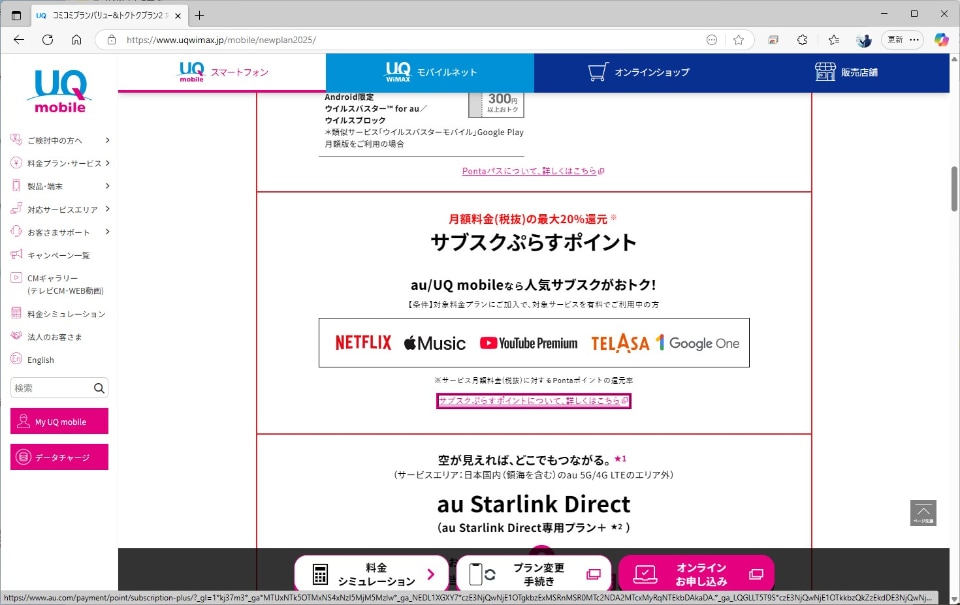Click the UQ mobile logo

point(59,91)
